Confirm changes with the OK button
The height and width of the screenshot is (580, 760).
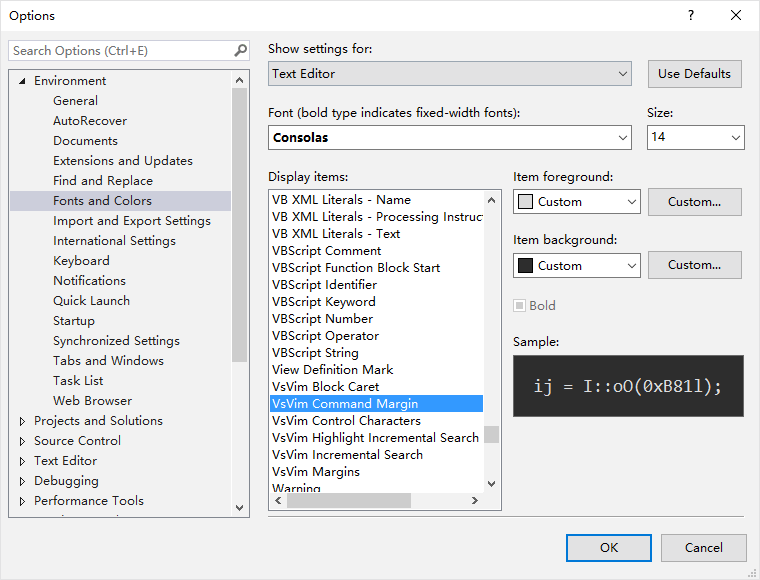608,547
